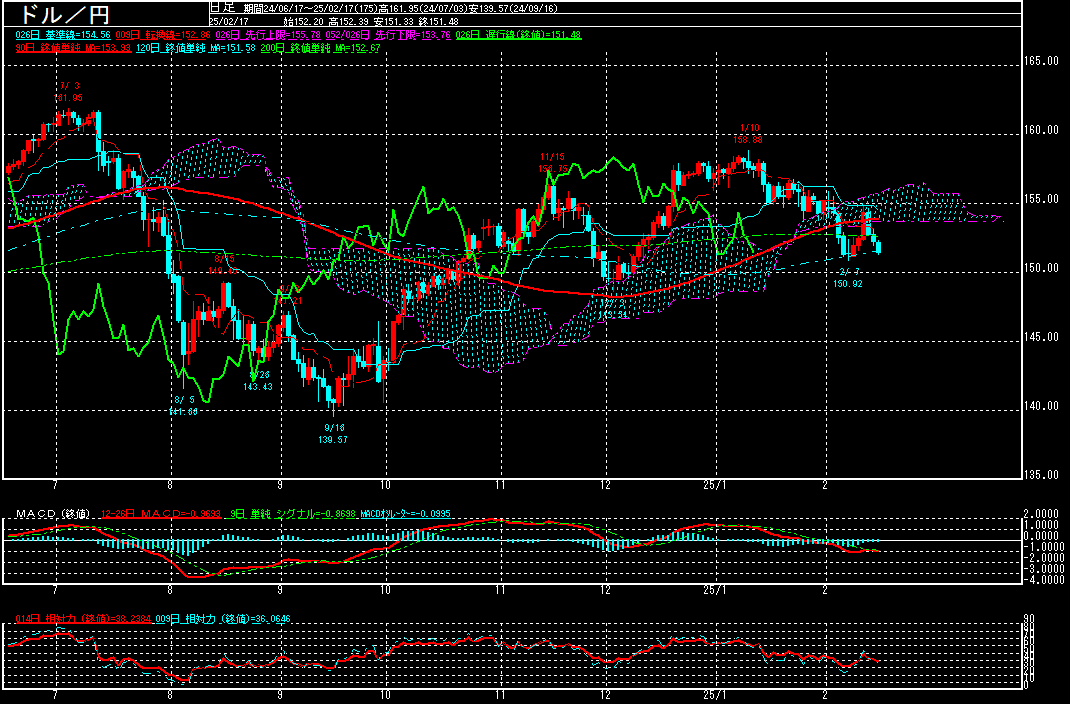Click the 145.00 price axis label

point(1042,337)
